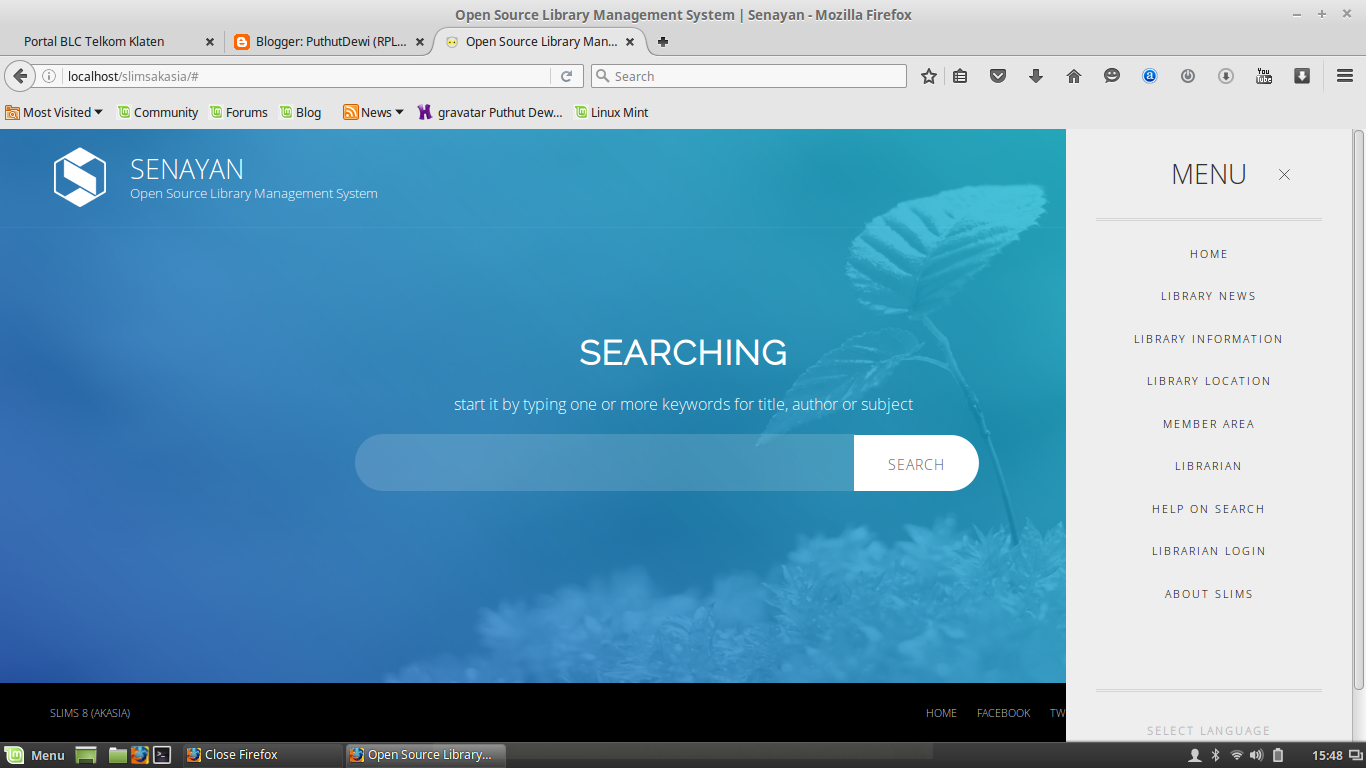Click the footer FACEBOOK link
The height and width of the screenshot is (768, 1366).
(1003, 713)
